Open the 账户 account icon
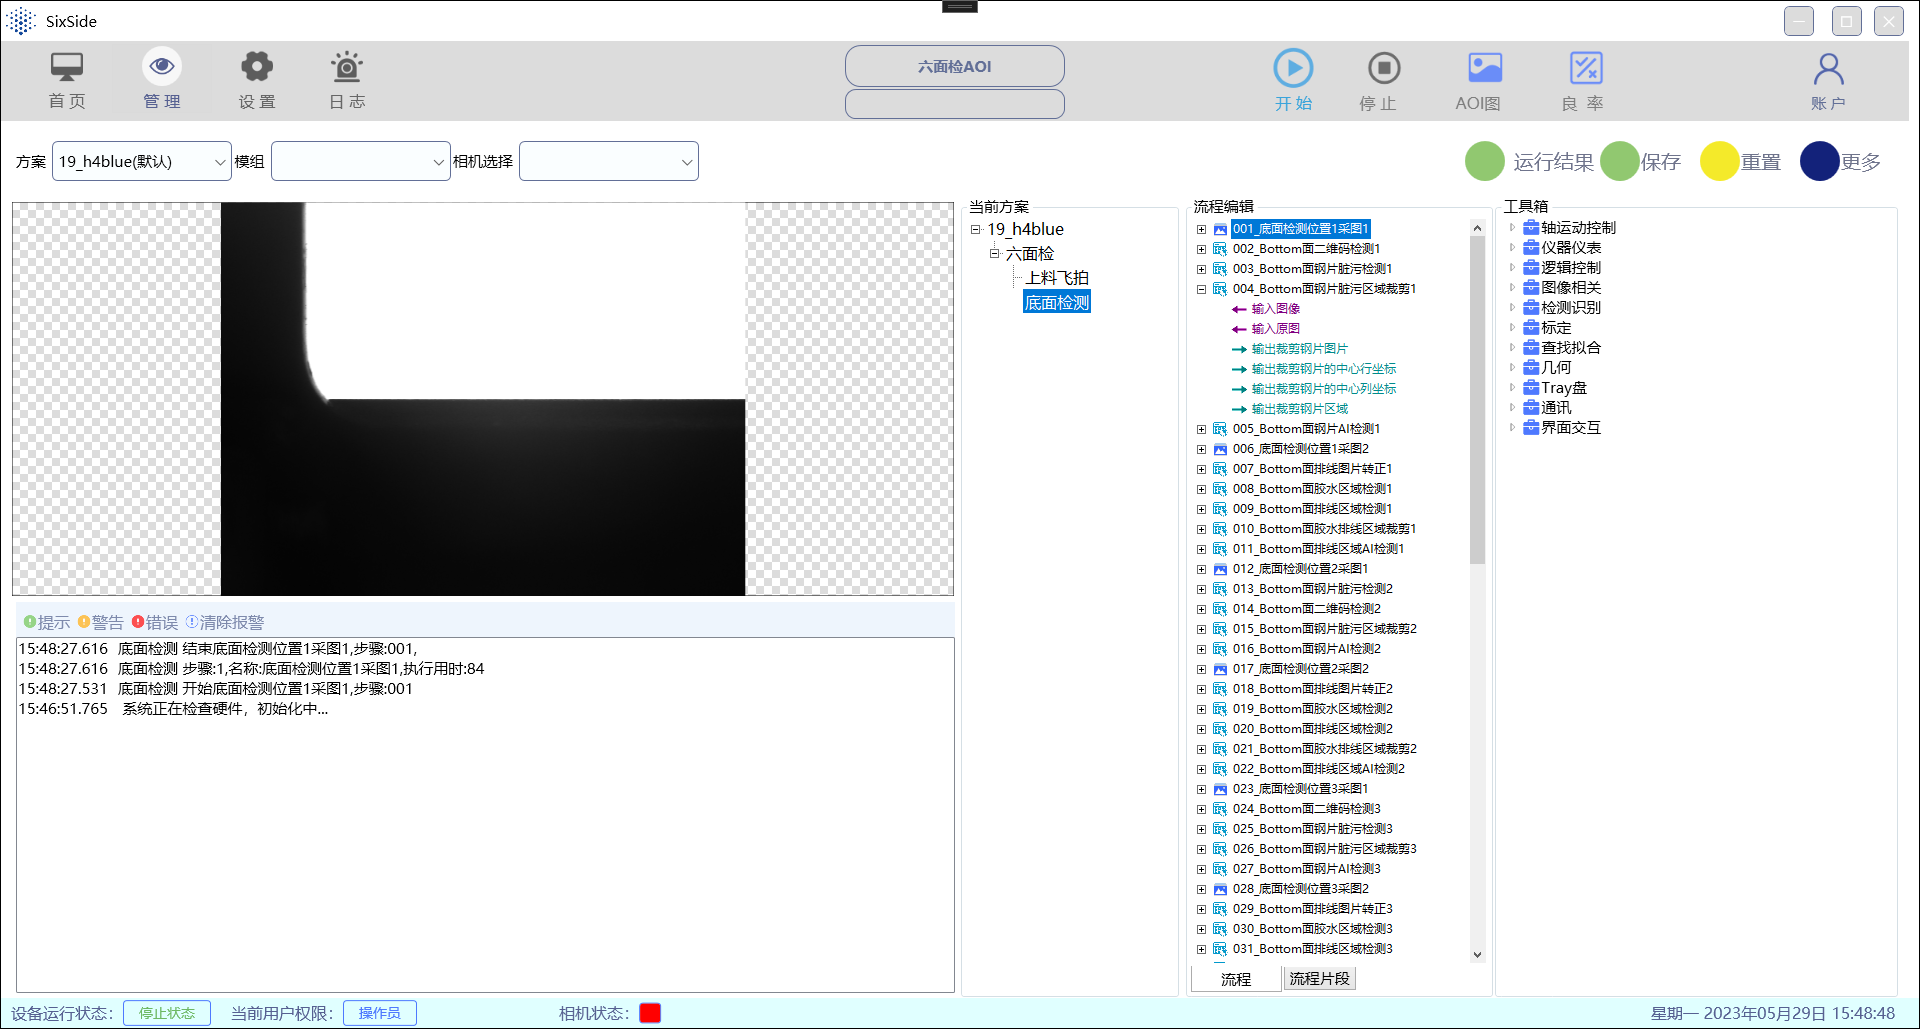Screen dimensions: 1920x1029 pyautogui.click(x=1828, y=69)
